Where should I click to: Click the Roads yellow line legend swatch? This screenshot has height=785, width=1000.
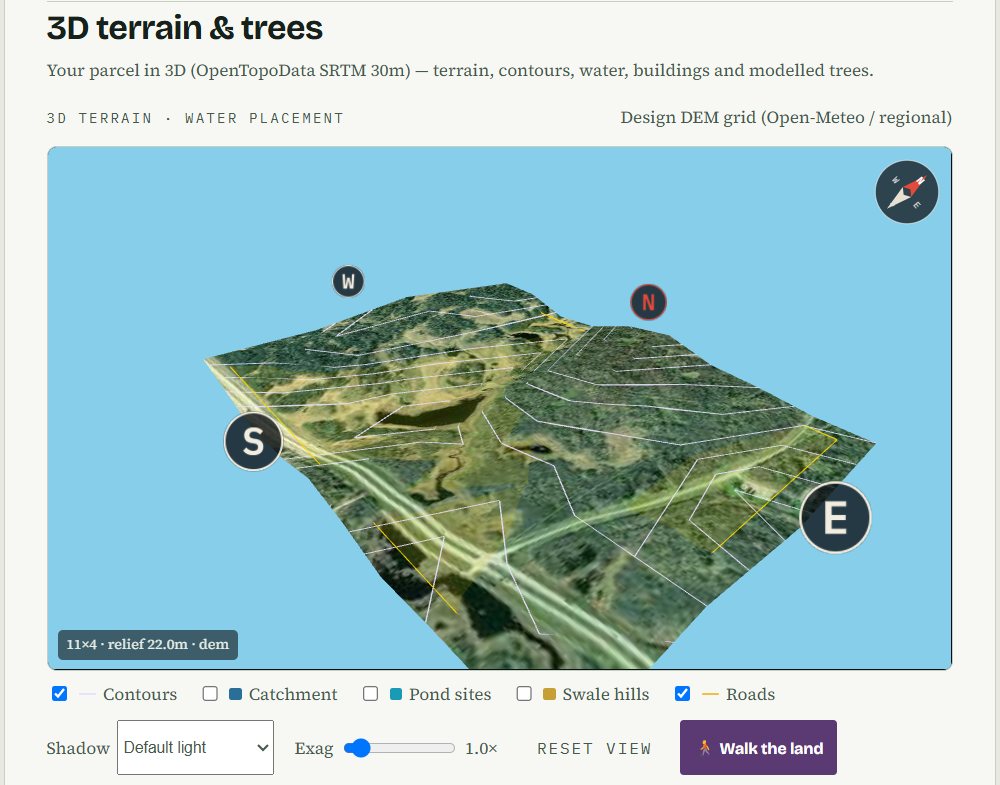pyautogui.click(x=710, y=694)
